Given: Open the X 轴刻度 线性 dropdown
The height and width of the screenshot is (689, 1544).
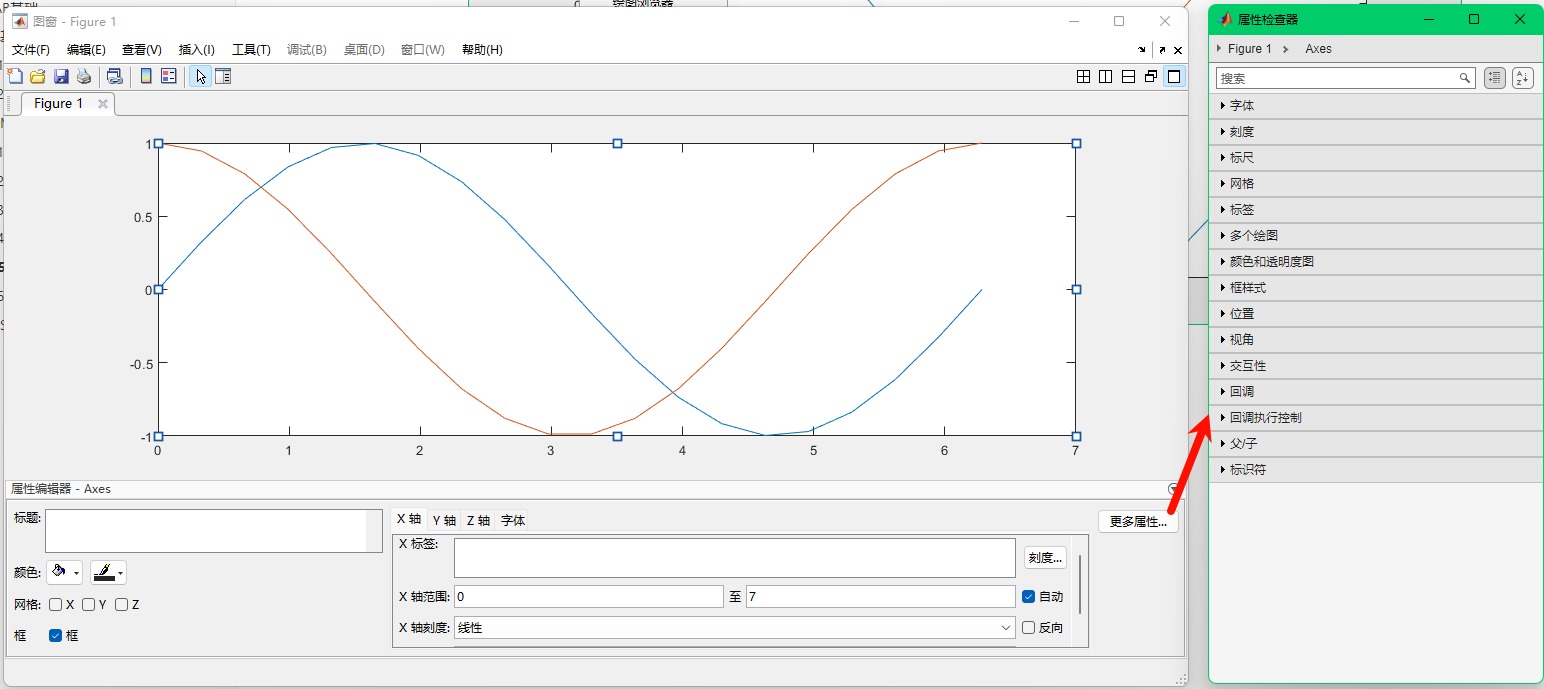Looking at the screenshot, I should [x=735, y=628].
